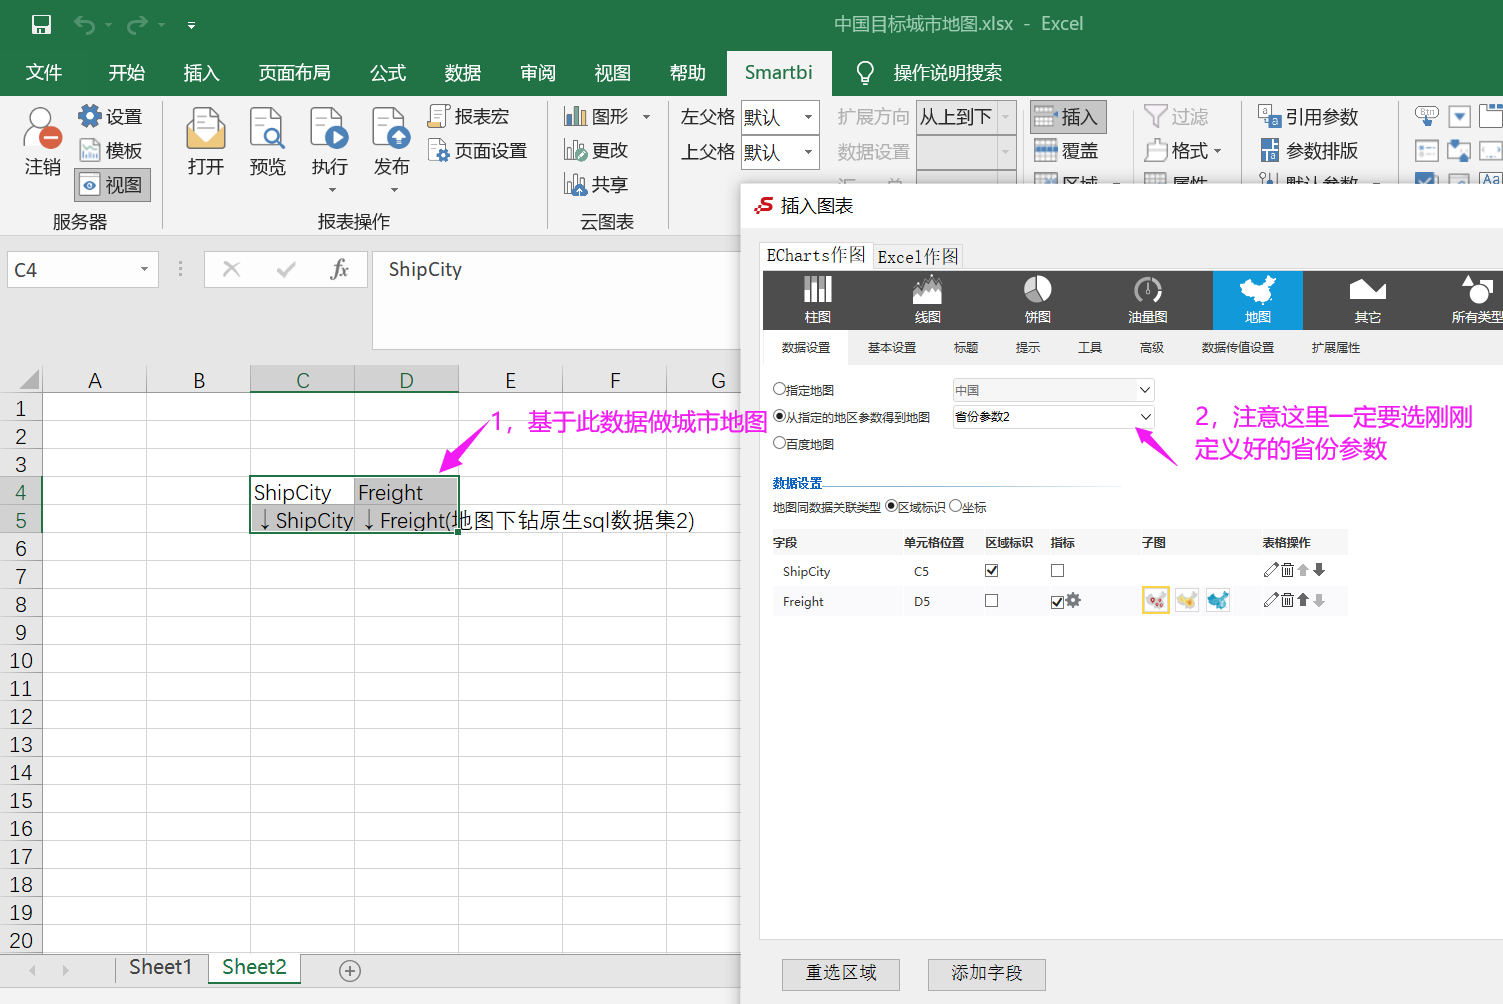Screen dimensions: 1503x1004
Task: Open the 上父格 默认 dropdown
Action: point(808,152)
